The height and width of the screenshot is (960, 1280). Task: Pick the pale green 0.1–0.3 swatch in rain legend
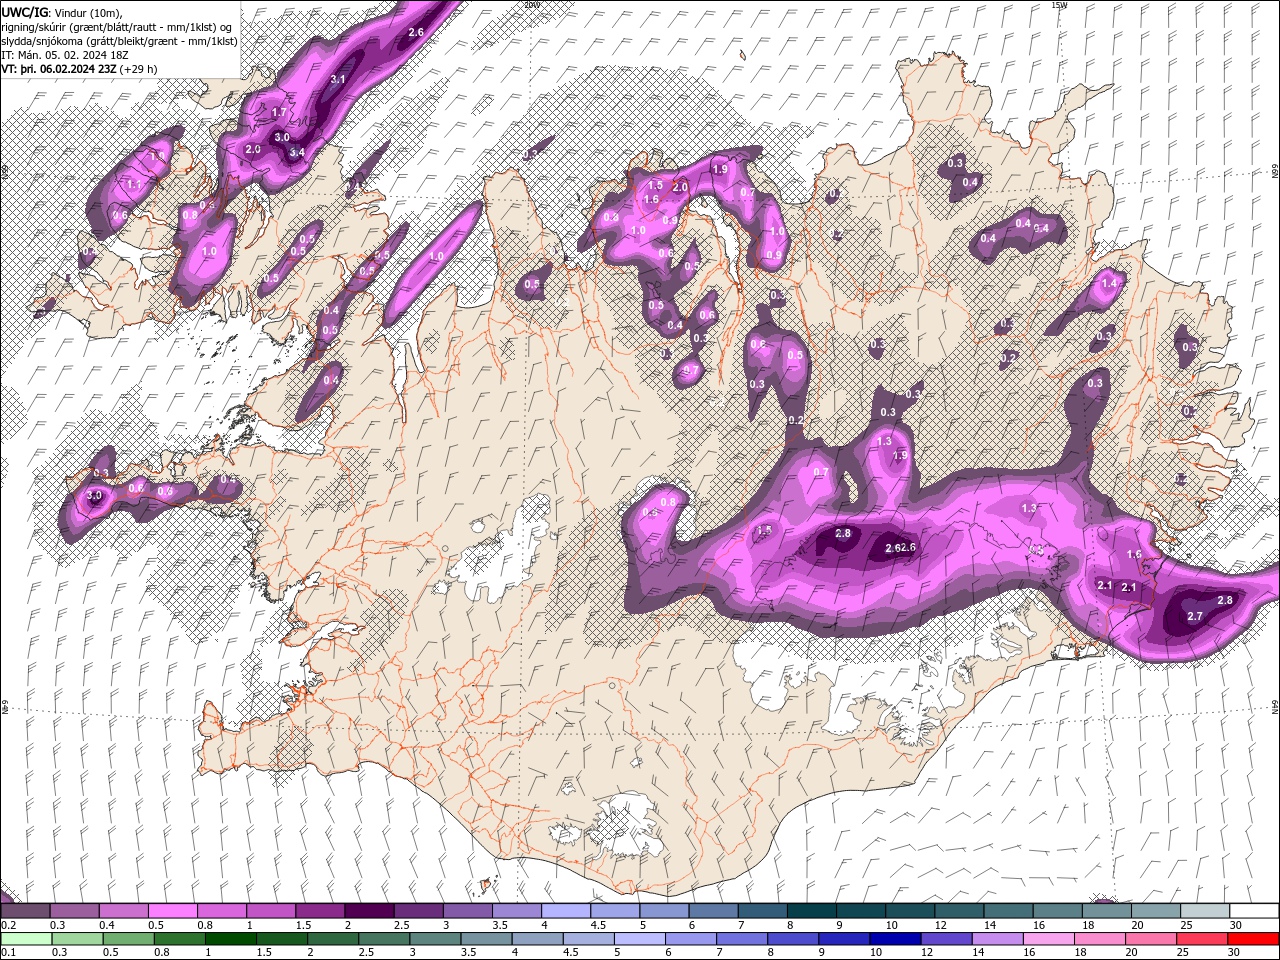26,939
